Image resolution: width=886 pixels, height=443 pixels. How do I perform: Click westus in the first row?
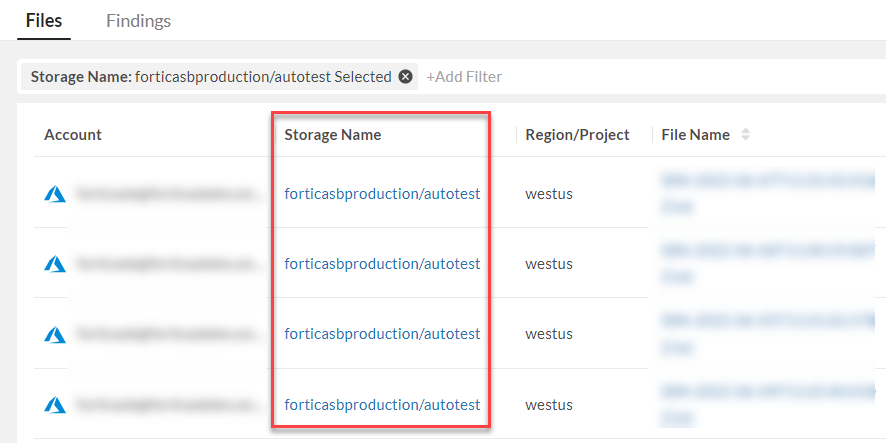549,194
